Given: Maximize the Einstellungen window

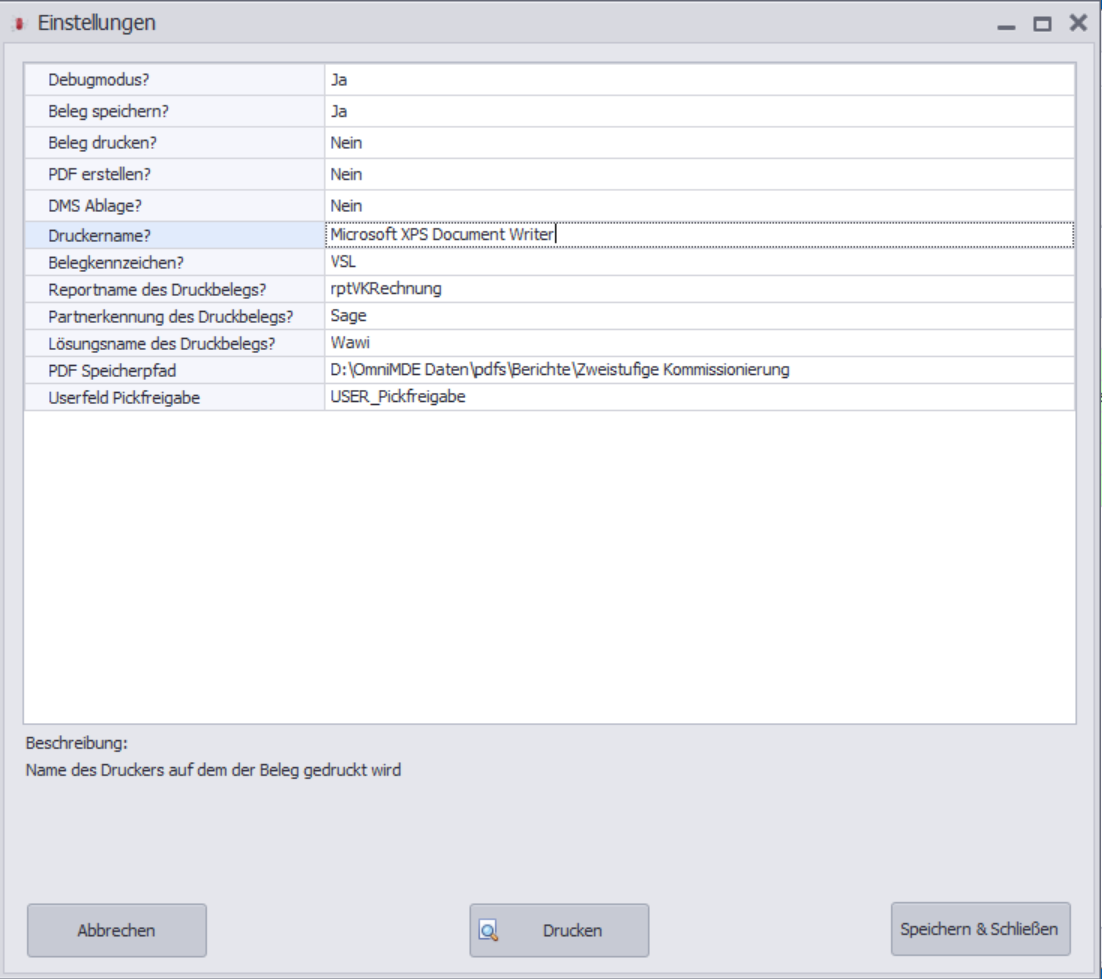Looking at the screenshot, I should (1042, 24).
